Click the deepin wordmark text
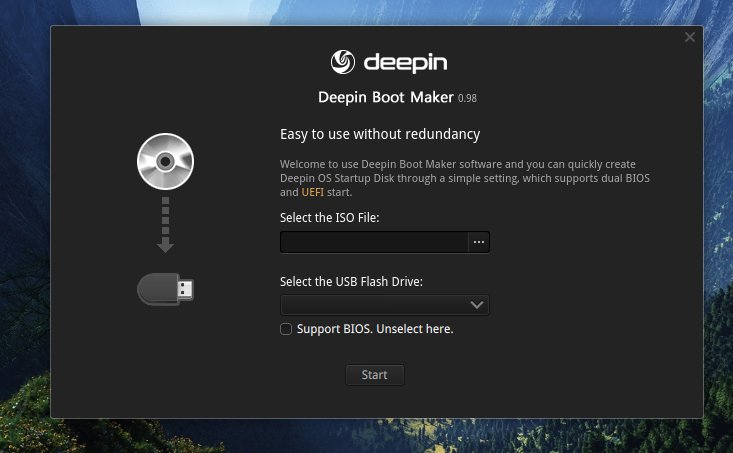Image resolution: width=733 pixels, height=453 pixels. pos(405,63)
